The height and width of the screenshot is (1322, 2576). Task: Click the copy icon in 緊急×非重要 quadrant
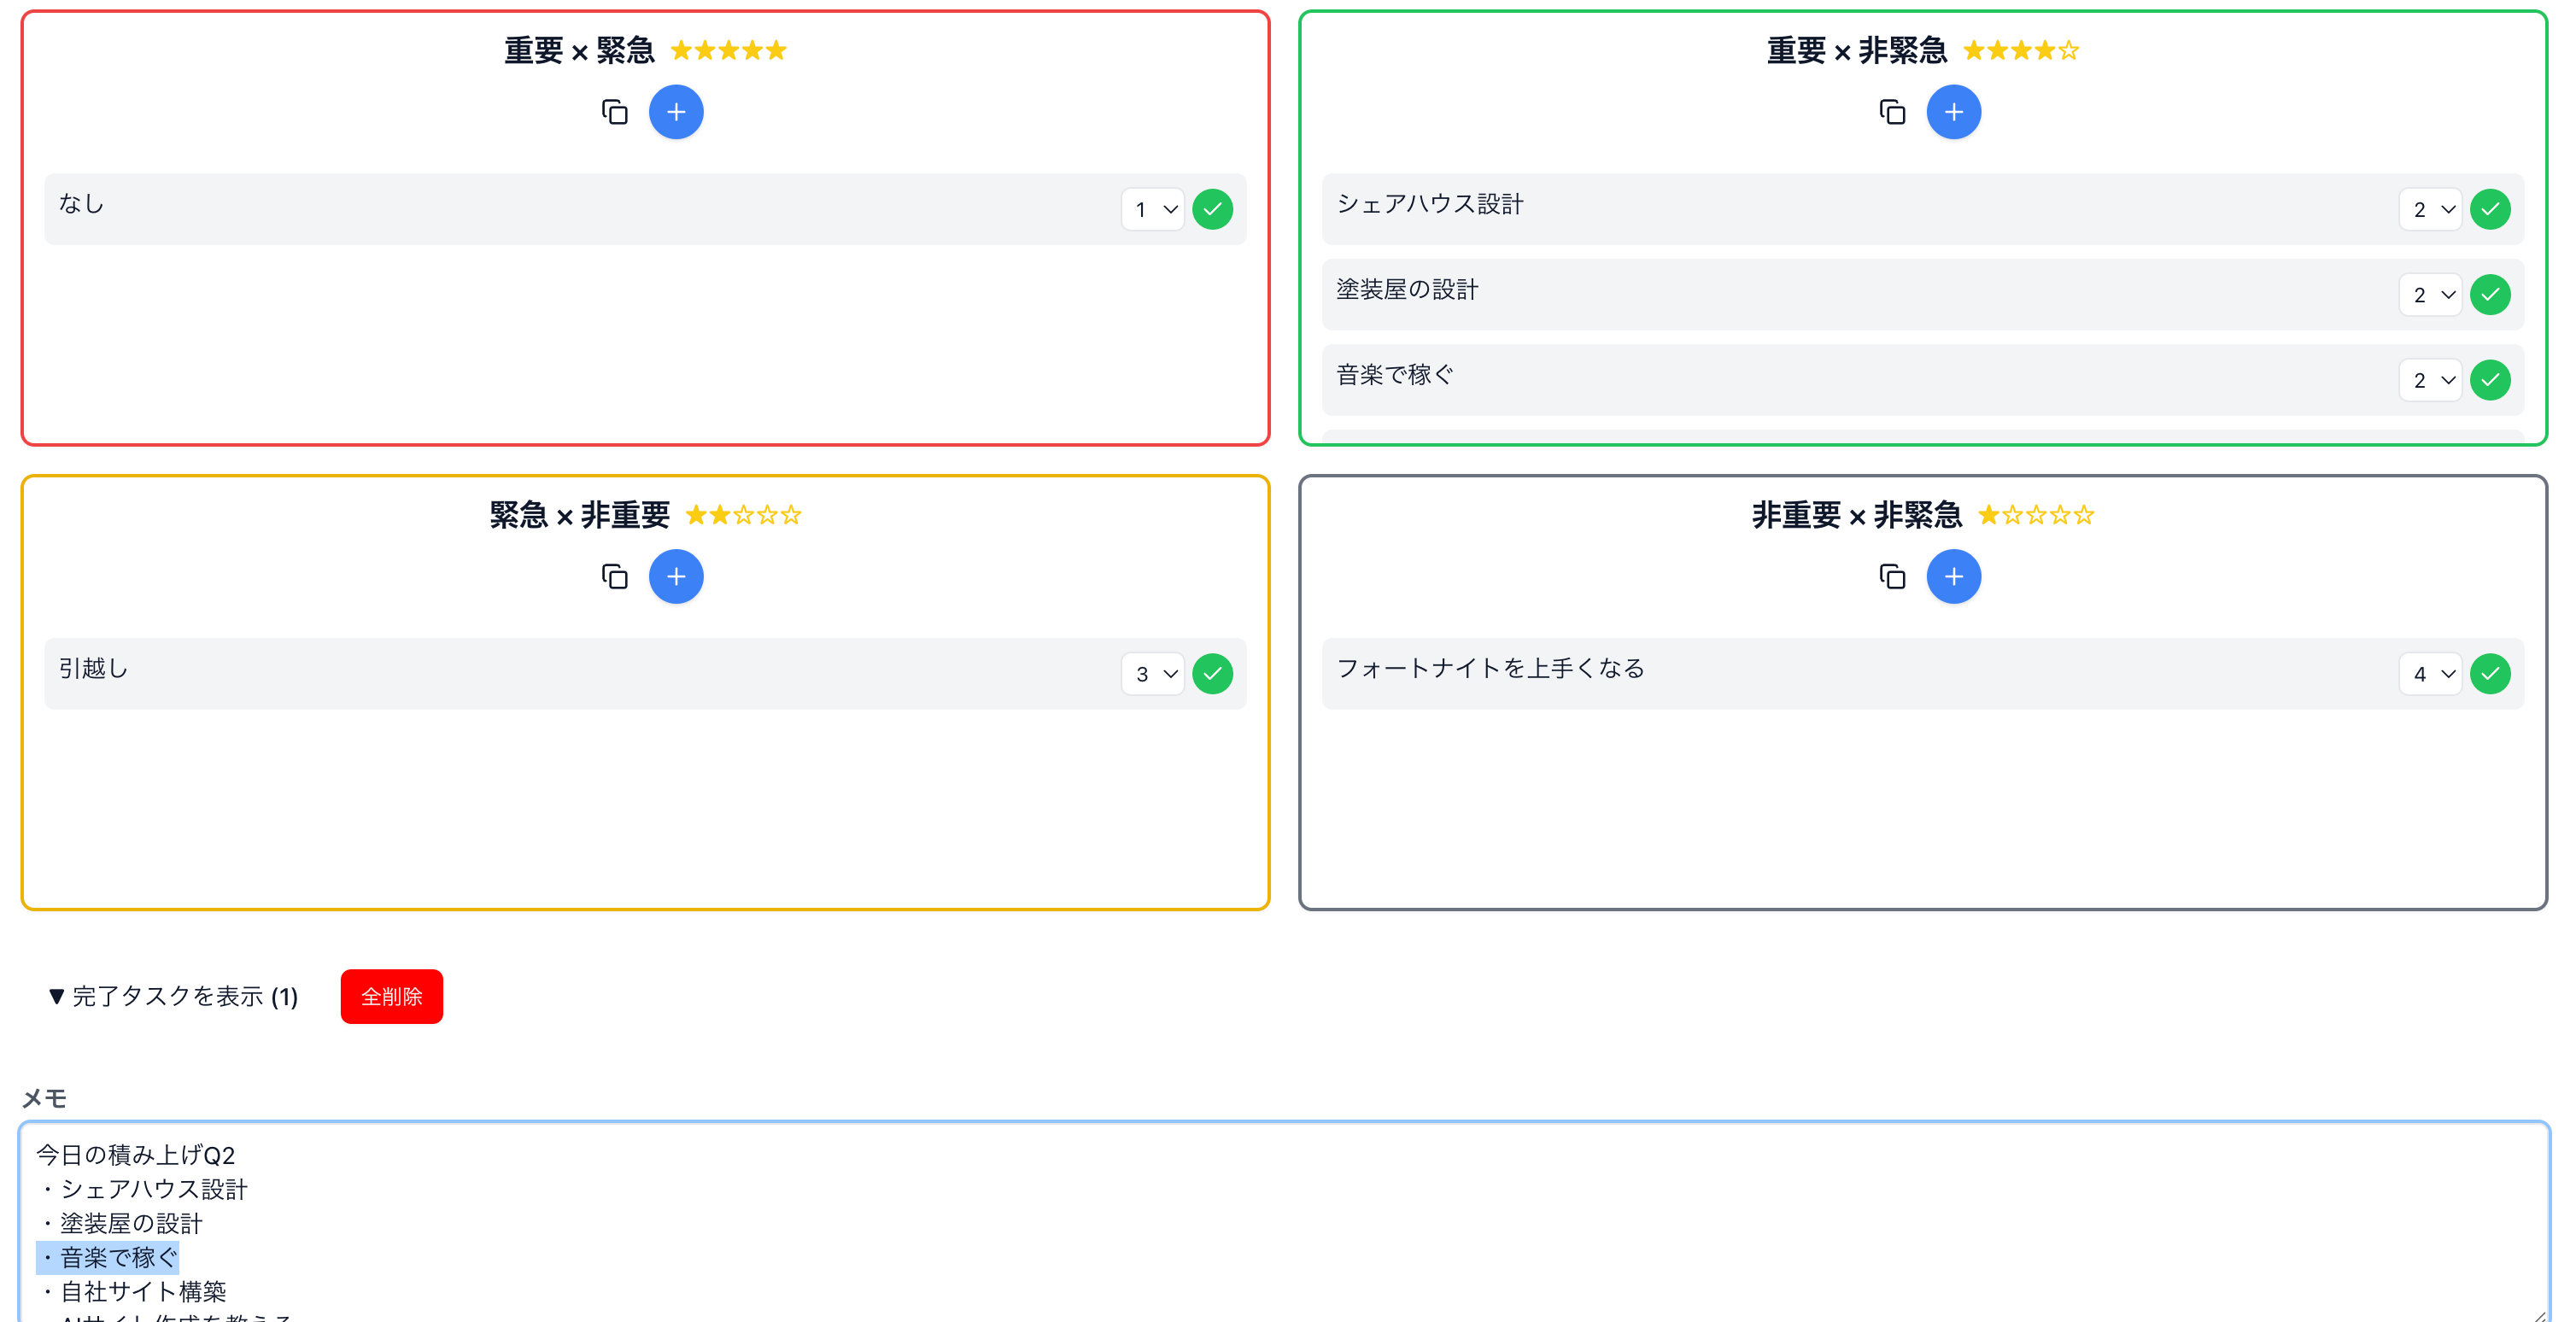pos(614,577)
